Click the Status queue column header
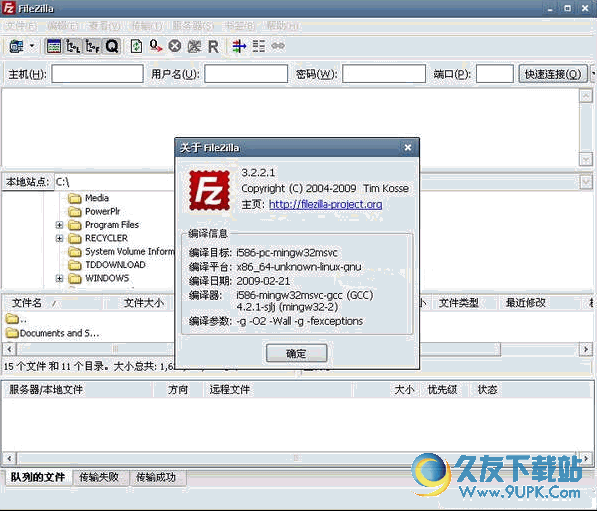The width and height of the screenshot is (597, 511). (488, 390)
